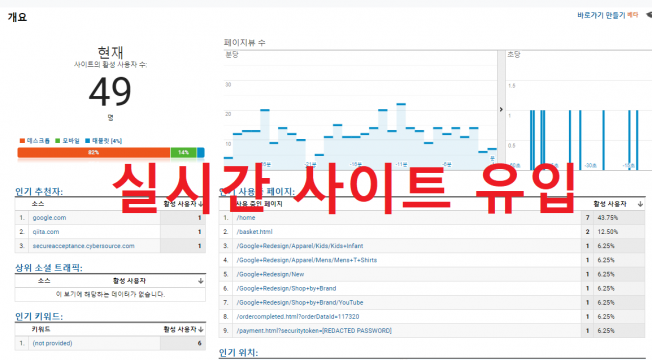Expand the pageview chart divider arrow
Image resolution: width=652 pixels, height=360 pixels.
click(x=501, y=109)
